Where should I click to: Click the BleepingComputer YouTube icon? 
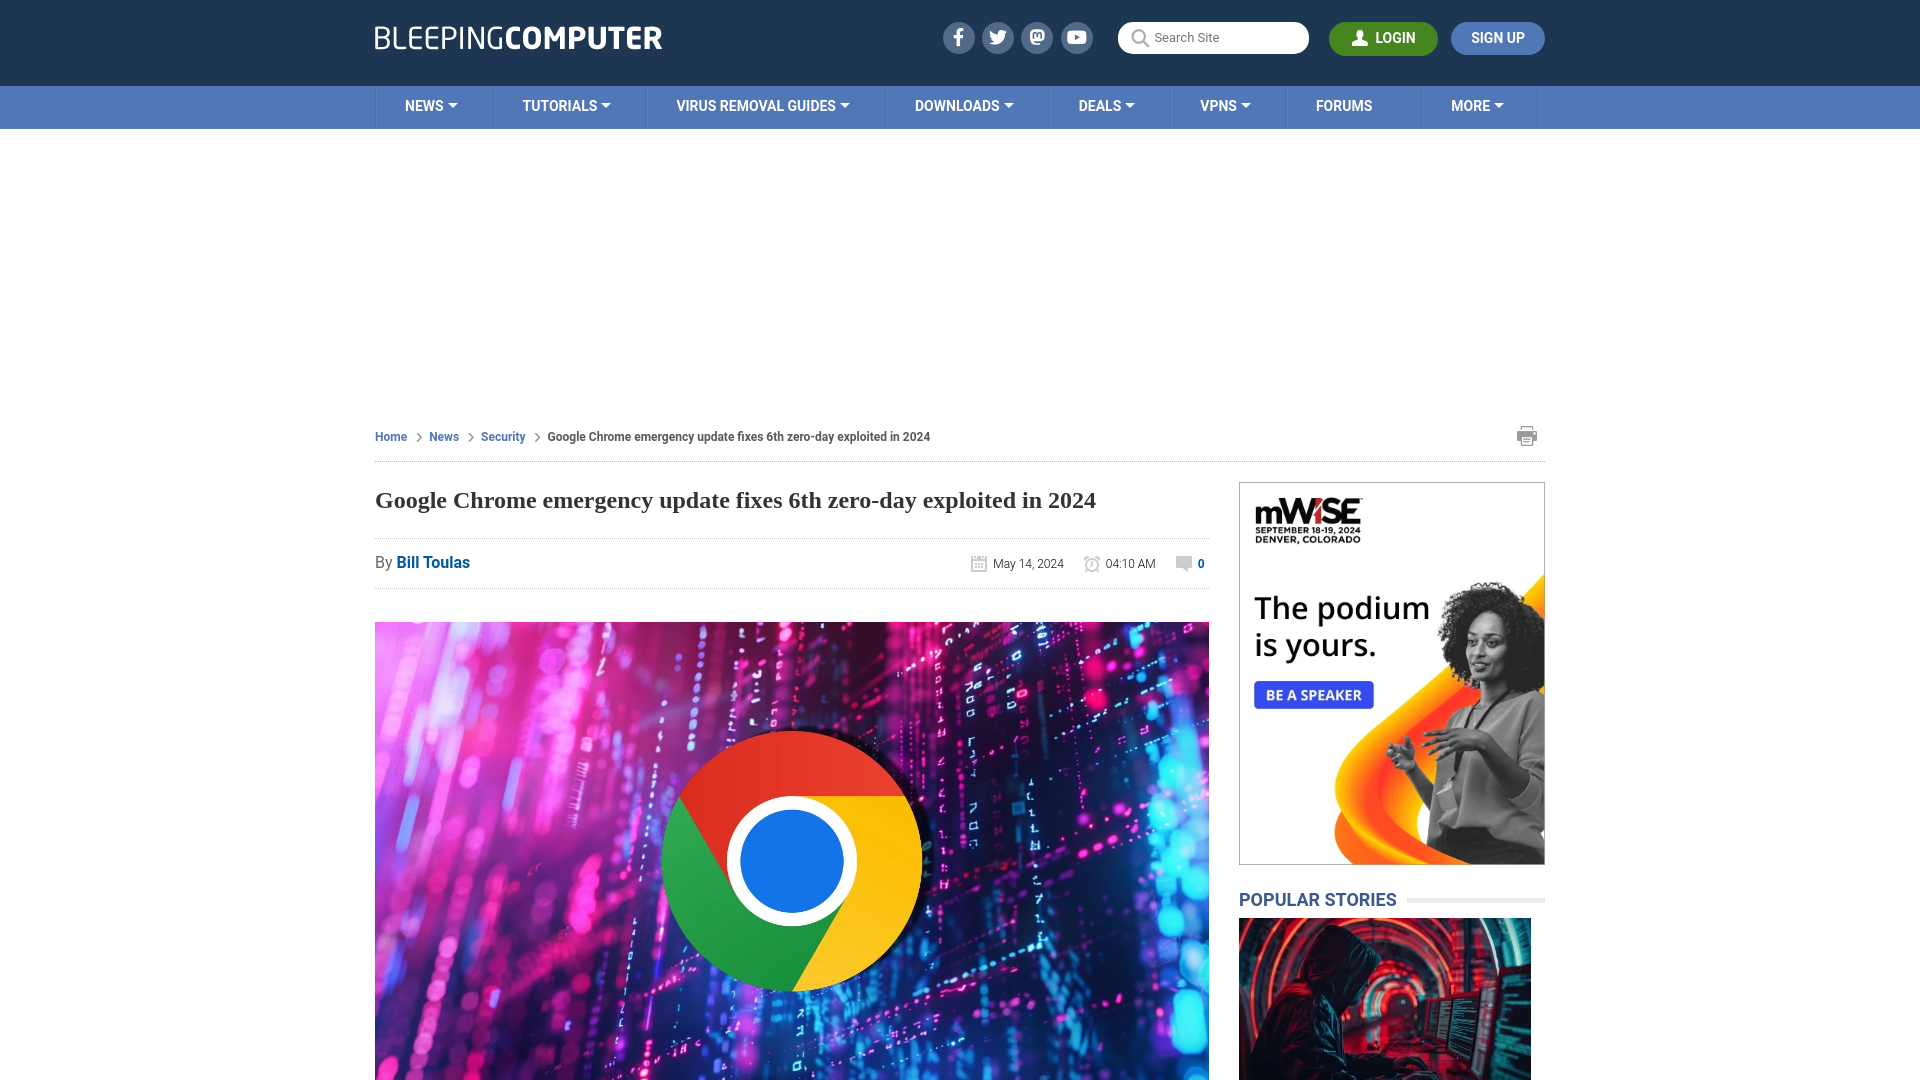[1076, 37]
